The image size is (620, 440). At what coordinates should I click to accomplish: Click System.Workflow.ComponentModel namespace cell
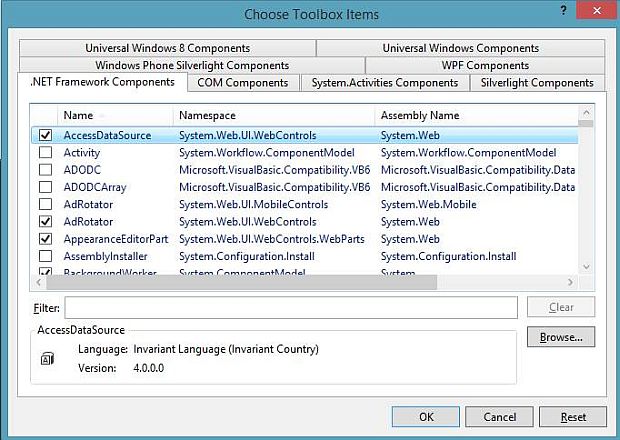pos(267,153)
